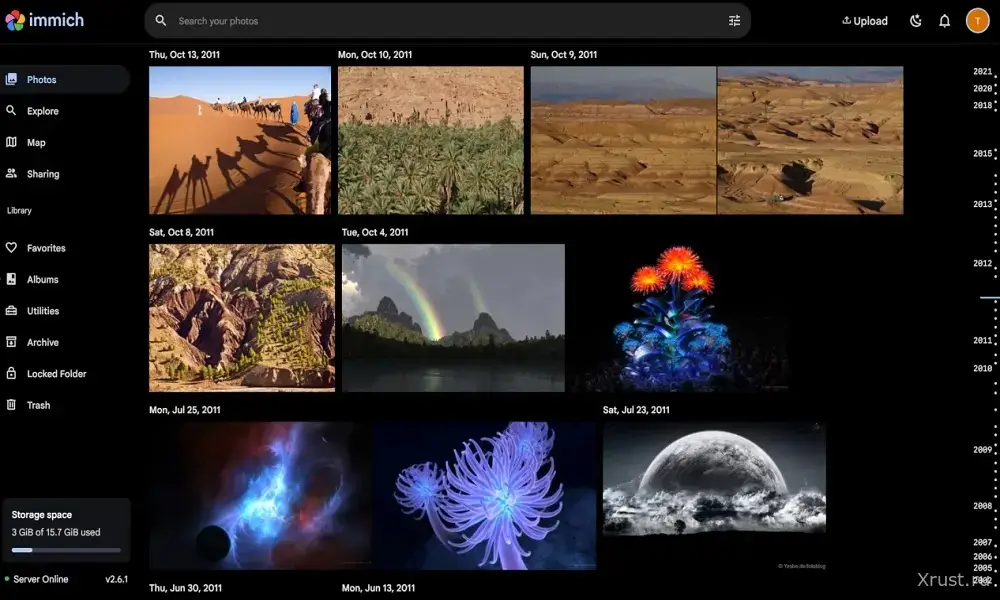Click the Immich logo icon
The image size is (1000, 600).
tap(15, 20)
